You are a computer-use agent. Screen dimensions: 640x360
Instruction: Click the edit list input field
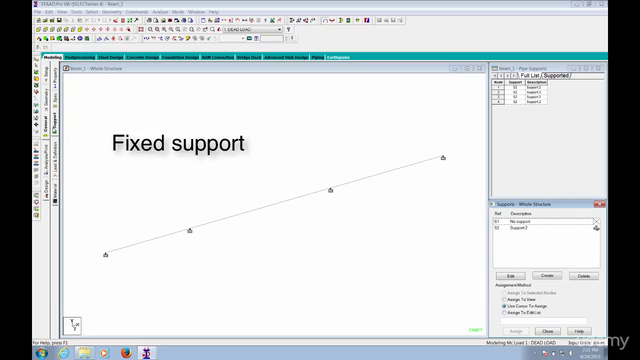[543, 321]
